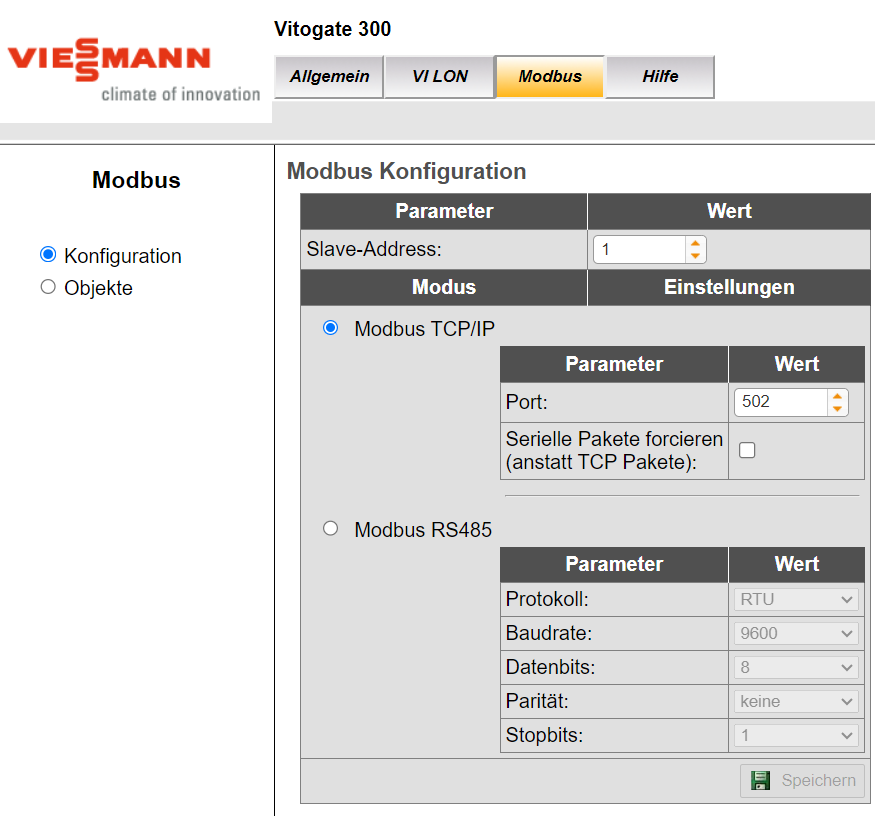Enable Serielle Pakete forcieren checkbox
875x816 pixels.
click(x=747, y=450)
